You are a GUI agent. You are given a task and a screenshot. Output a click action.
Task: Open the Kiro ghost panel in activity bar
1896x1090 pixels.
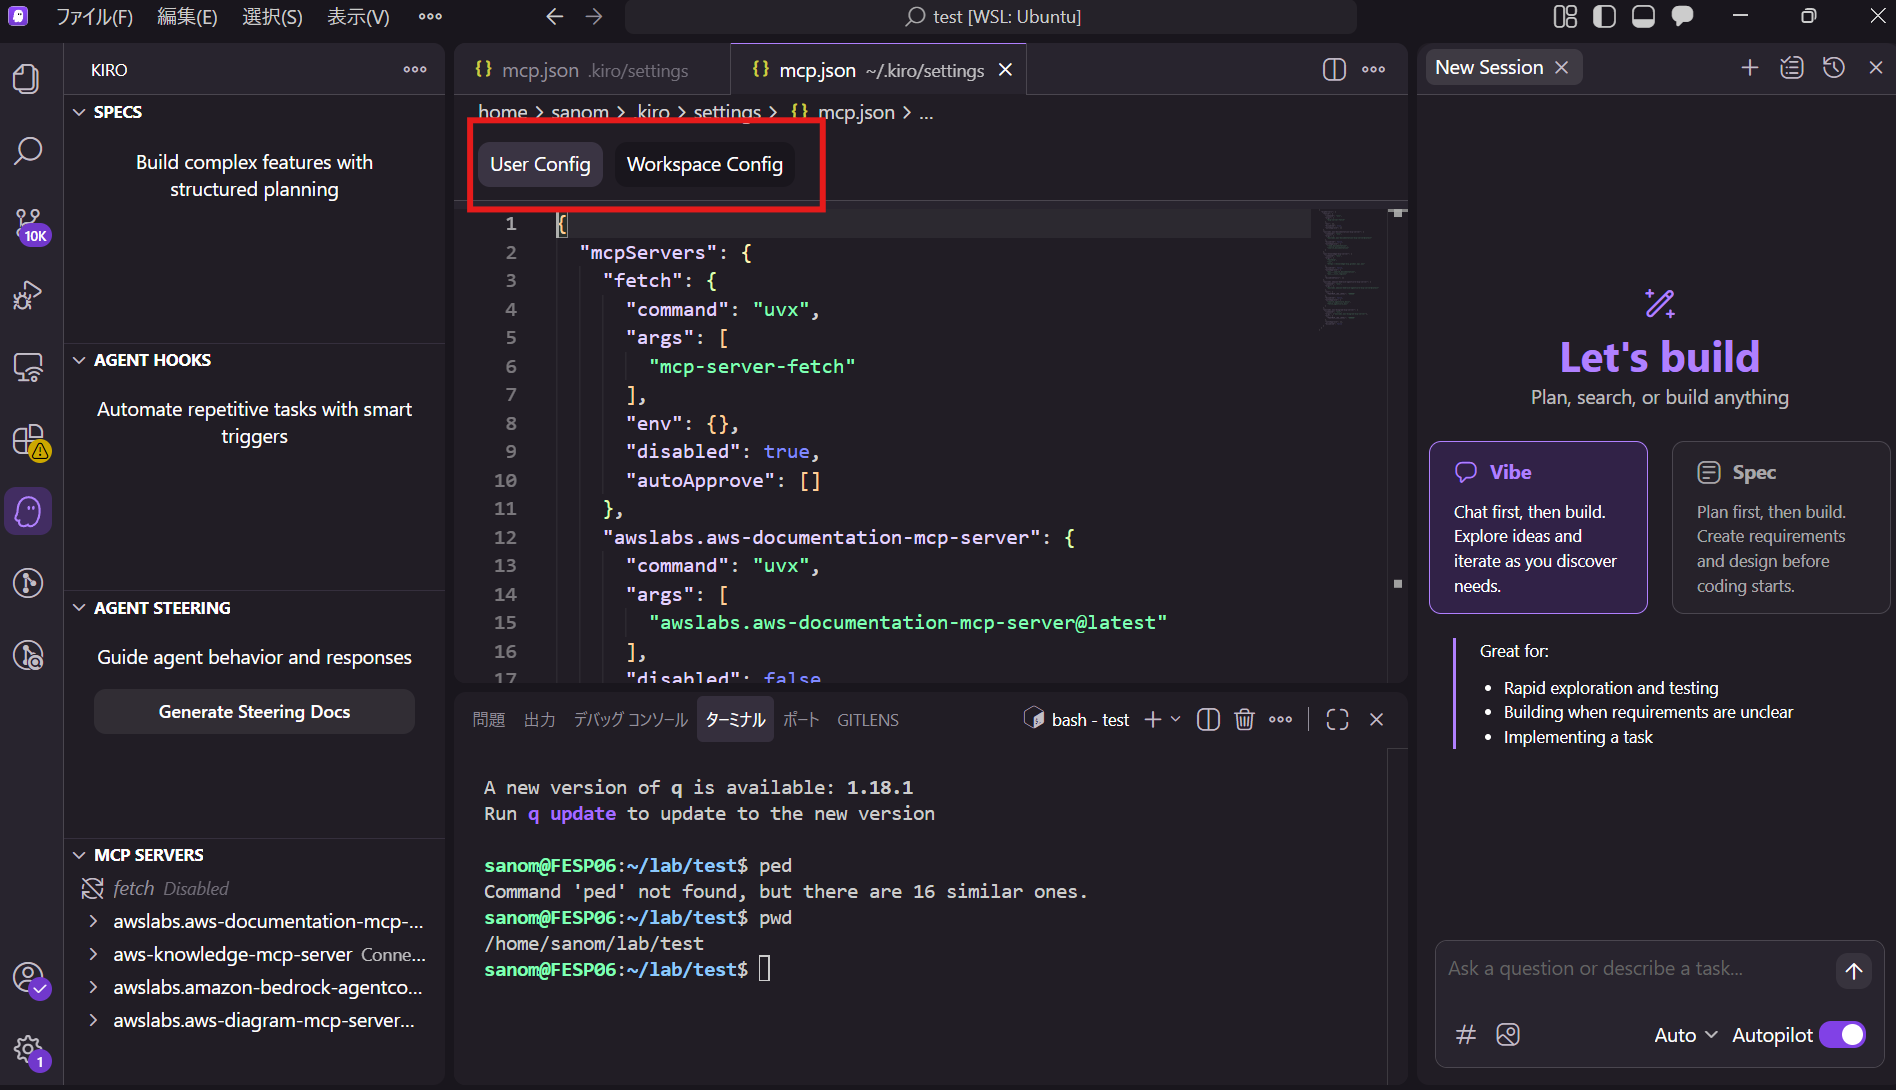pyautogui.click(x=28, y=511)
